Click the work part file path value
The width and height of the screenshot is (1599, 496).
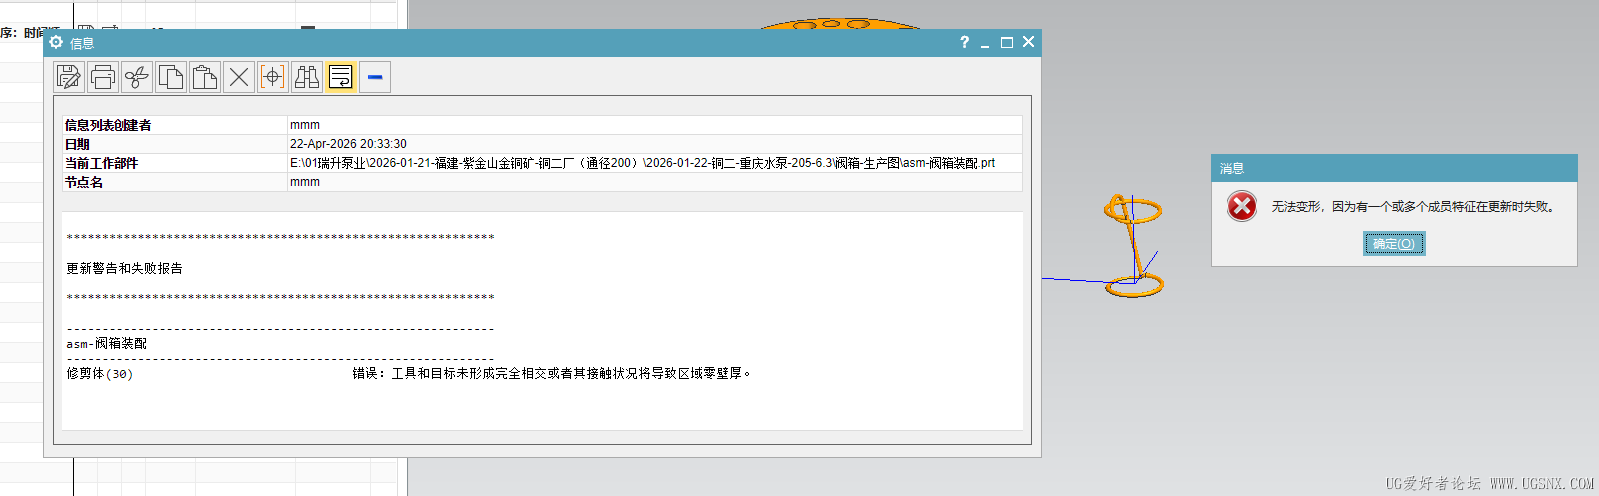click(642, 163)
